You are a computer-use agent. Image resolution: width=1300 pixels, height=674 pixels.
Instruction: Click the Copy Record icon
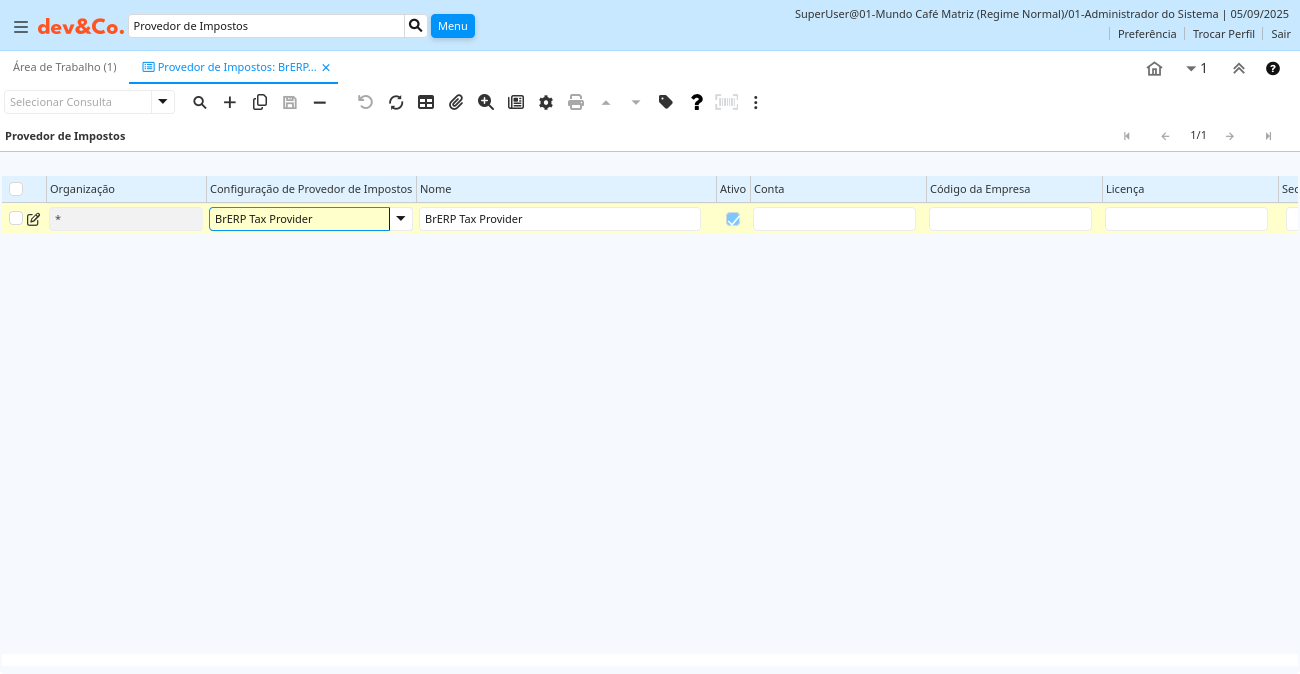pos(260,102)
